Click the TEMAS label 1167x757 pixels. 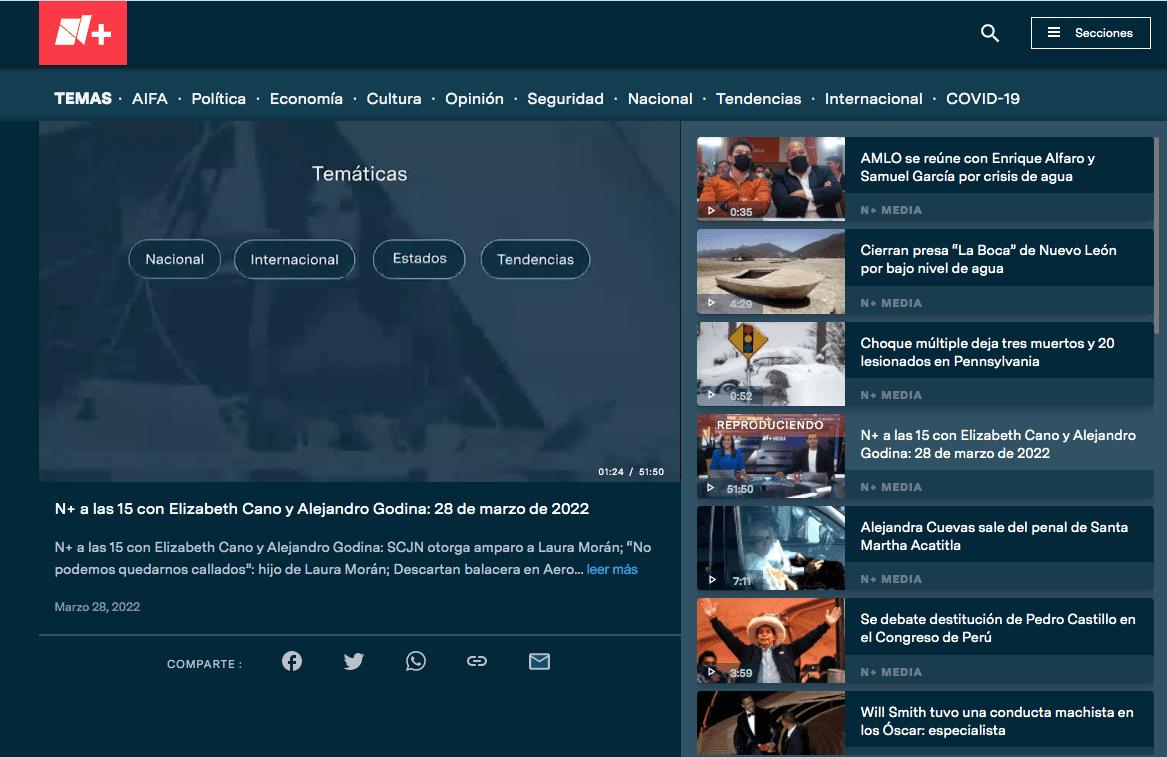point(83,98)
